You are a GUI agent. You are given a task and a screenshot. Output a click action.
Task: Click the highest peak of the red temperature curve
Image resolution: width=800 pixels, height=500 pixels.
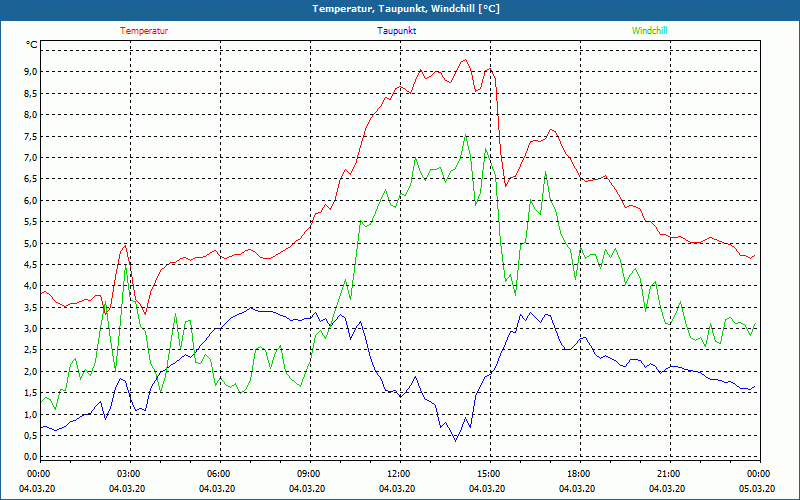click(x=463, y=60)
